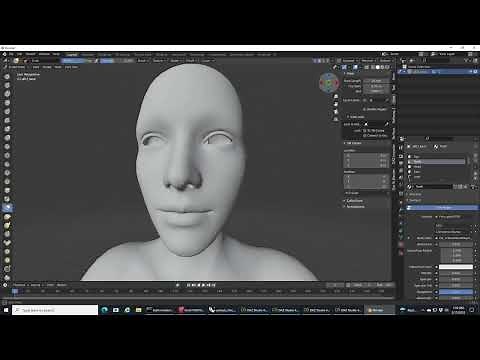Open the Brush settings popover
This screenshot has height=360, width=480.
tap(143, 61)
